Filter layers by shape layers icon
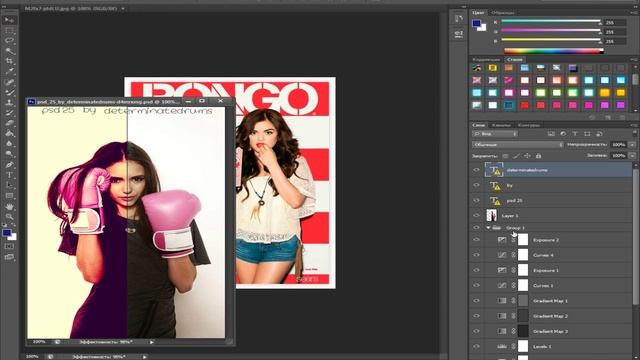 pyautogui.click(x=587, y=133)
